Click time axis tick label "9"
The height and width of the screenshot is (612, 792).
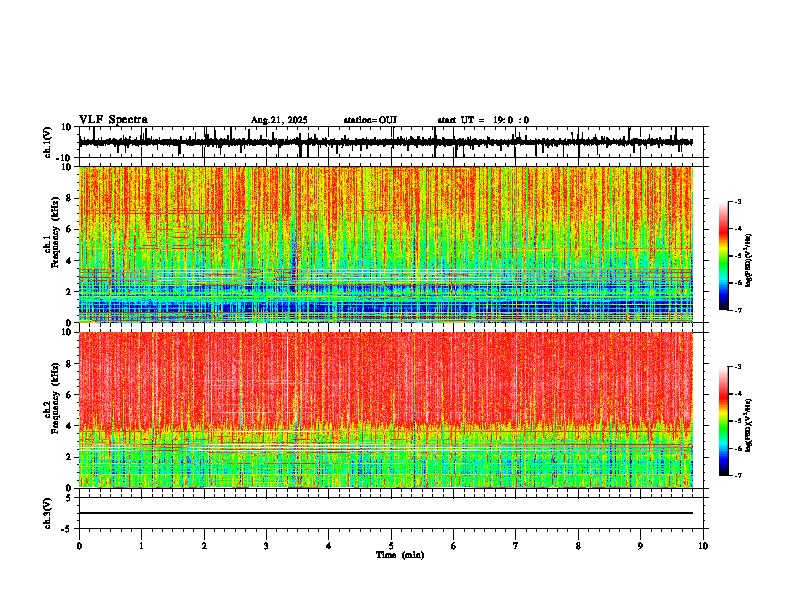640,545
